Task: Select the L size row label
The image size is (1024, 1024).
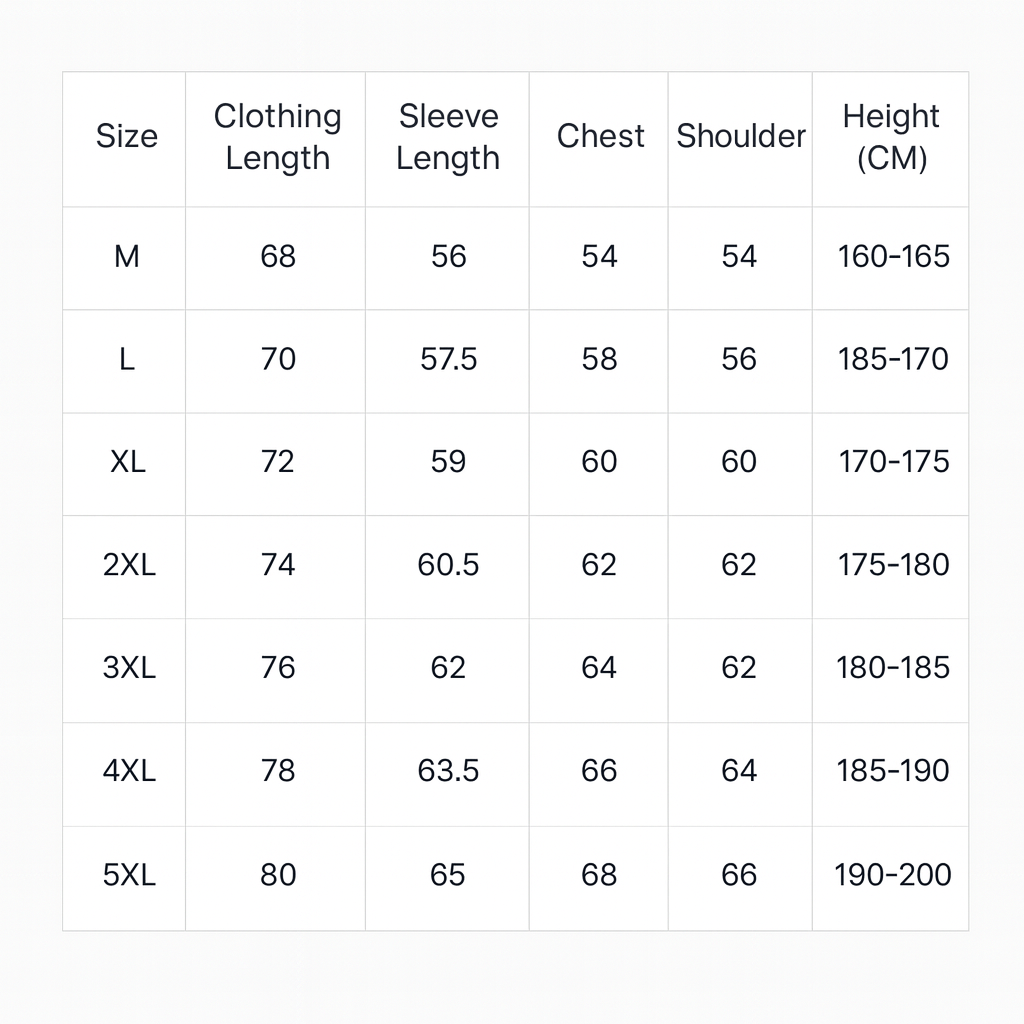Action: [126, 360]
